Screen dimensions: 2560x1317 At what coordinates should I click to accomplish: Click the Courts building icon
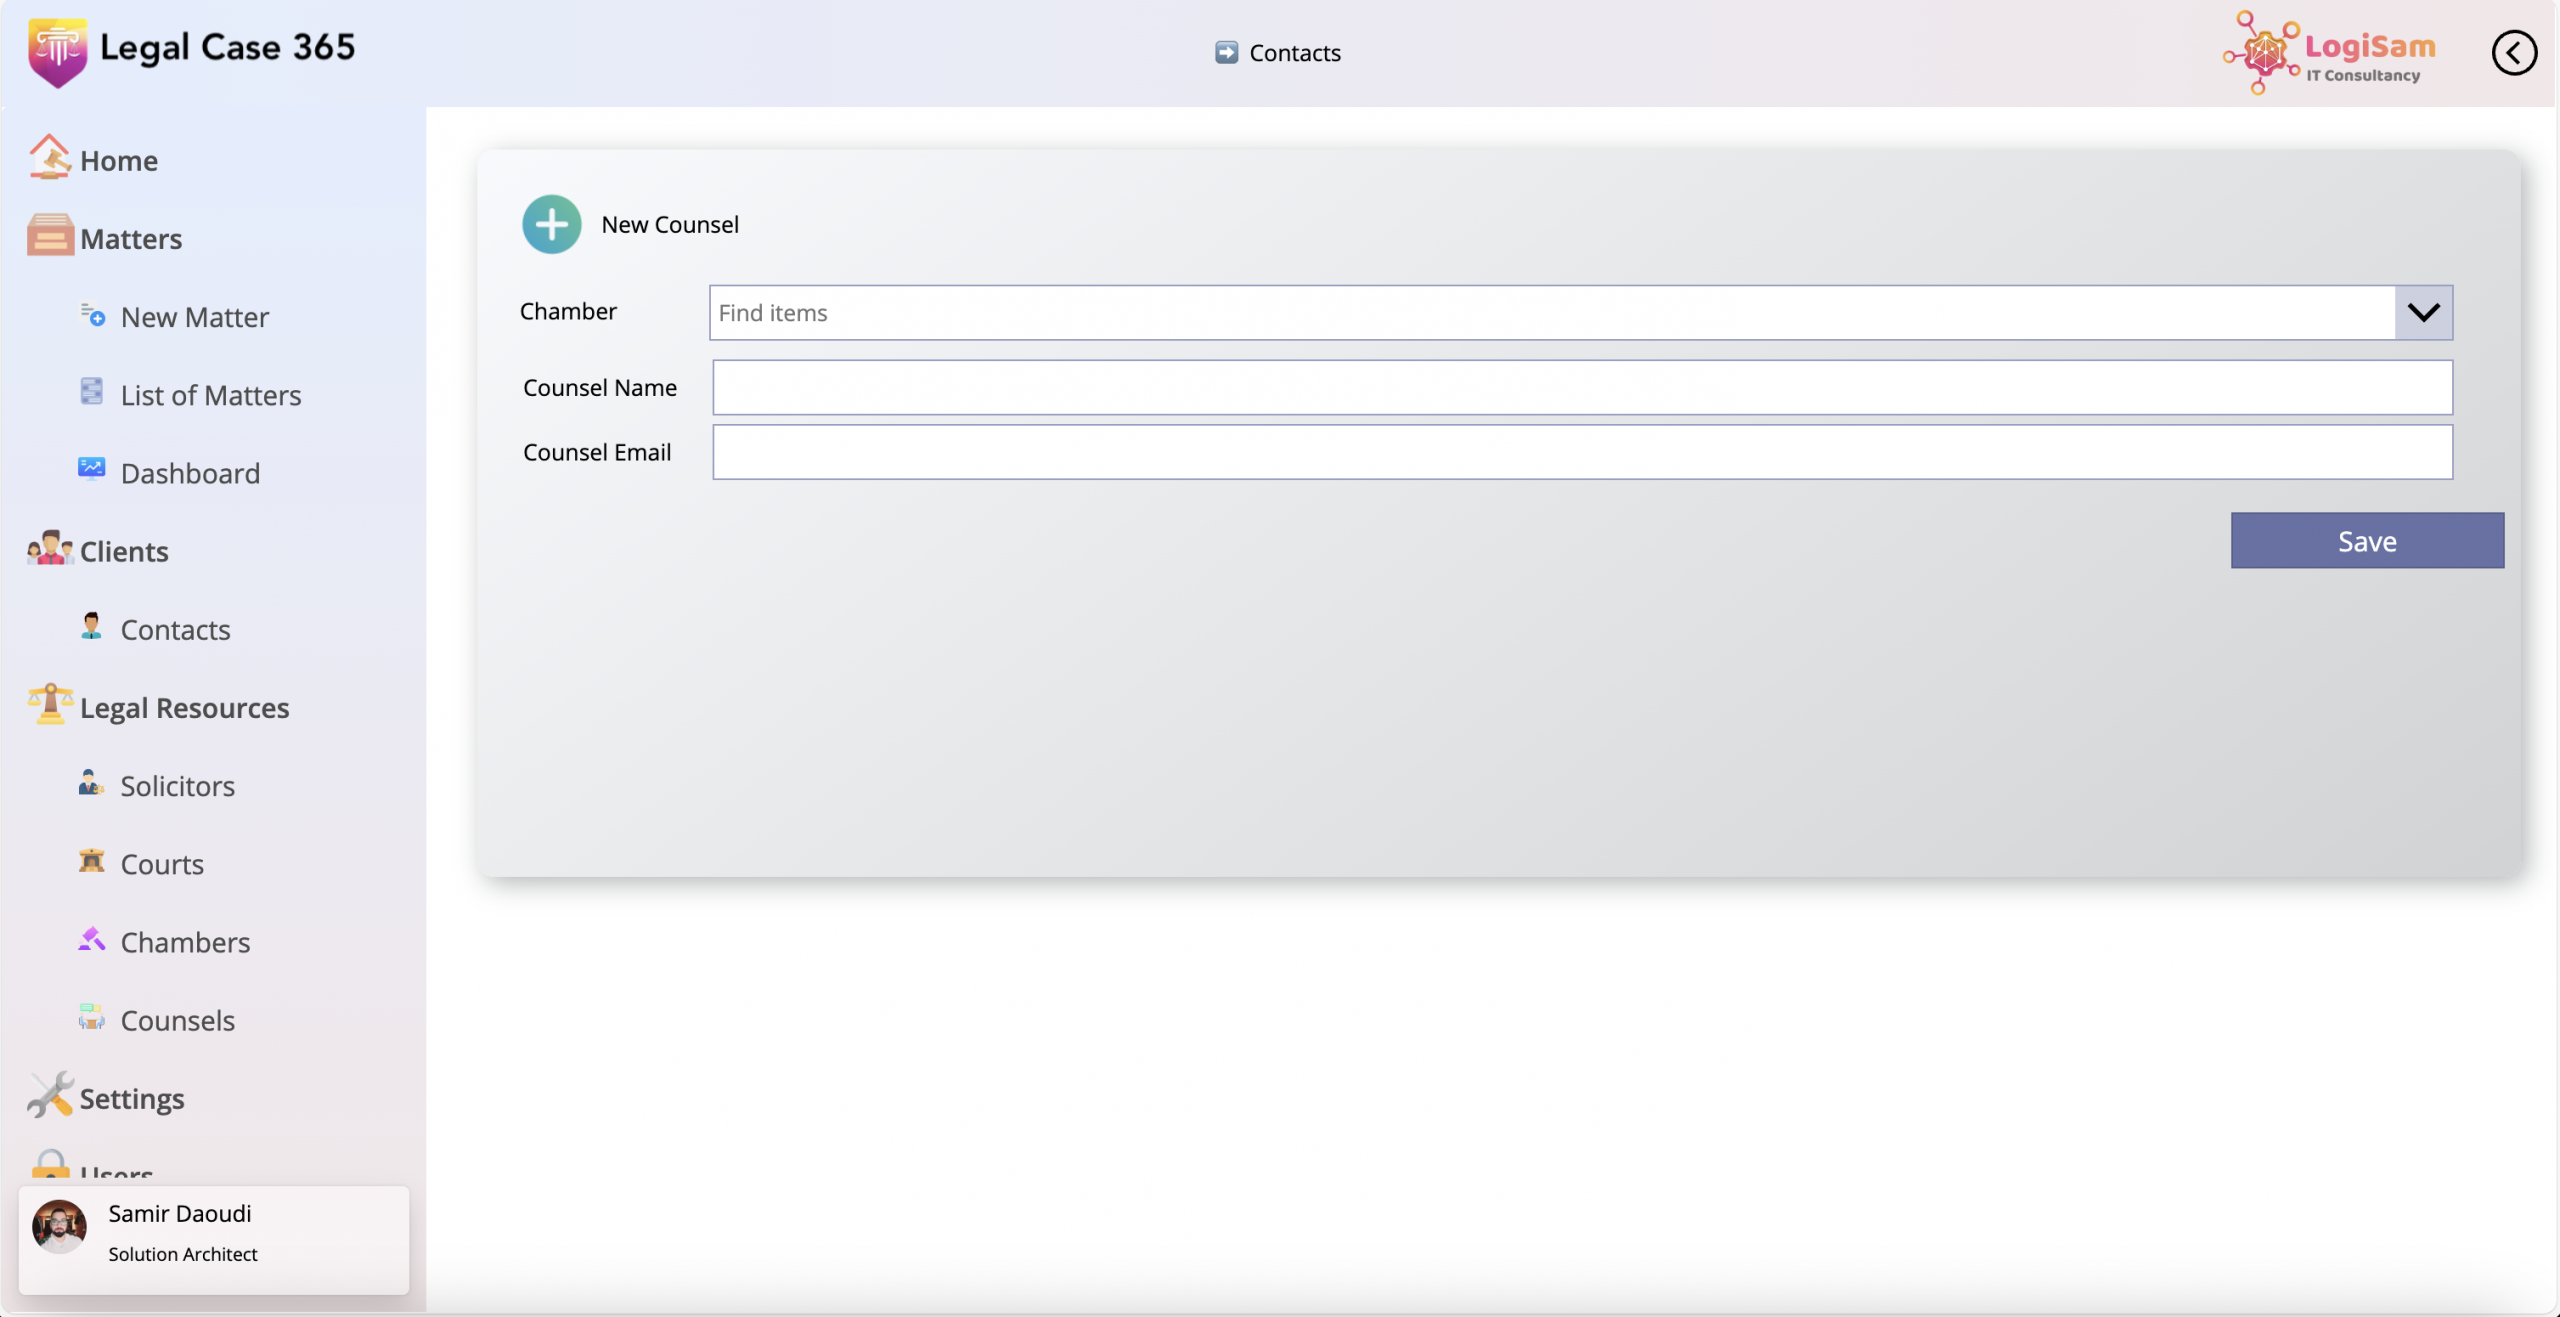pyautogui.click(x=91, y=861)
